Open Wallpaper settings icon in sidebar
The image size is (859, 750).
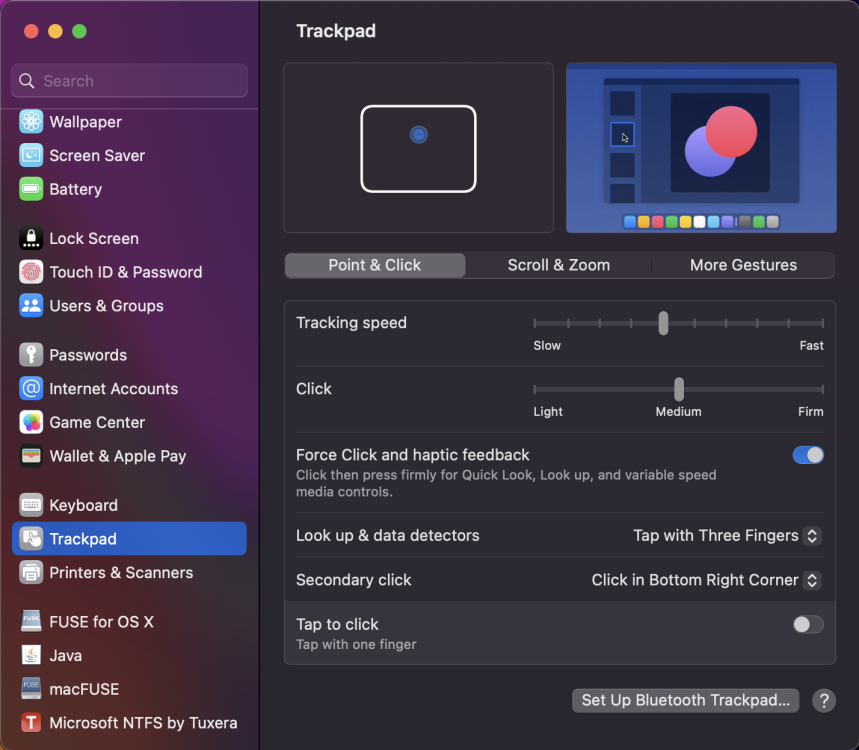pyautogui.click(x=31, y=122)
